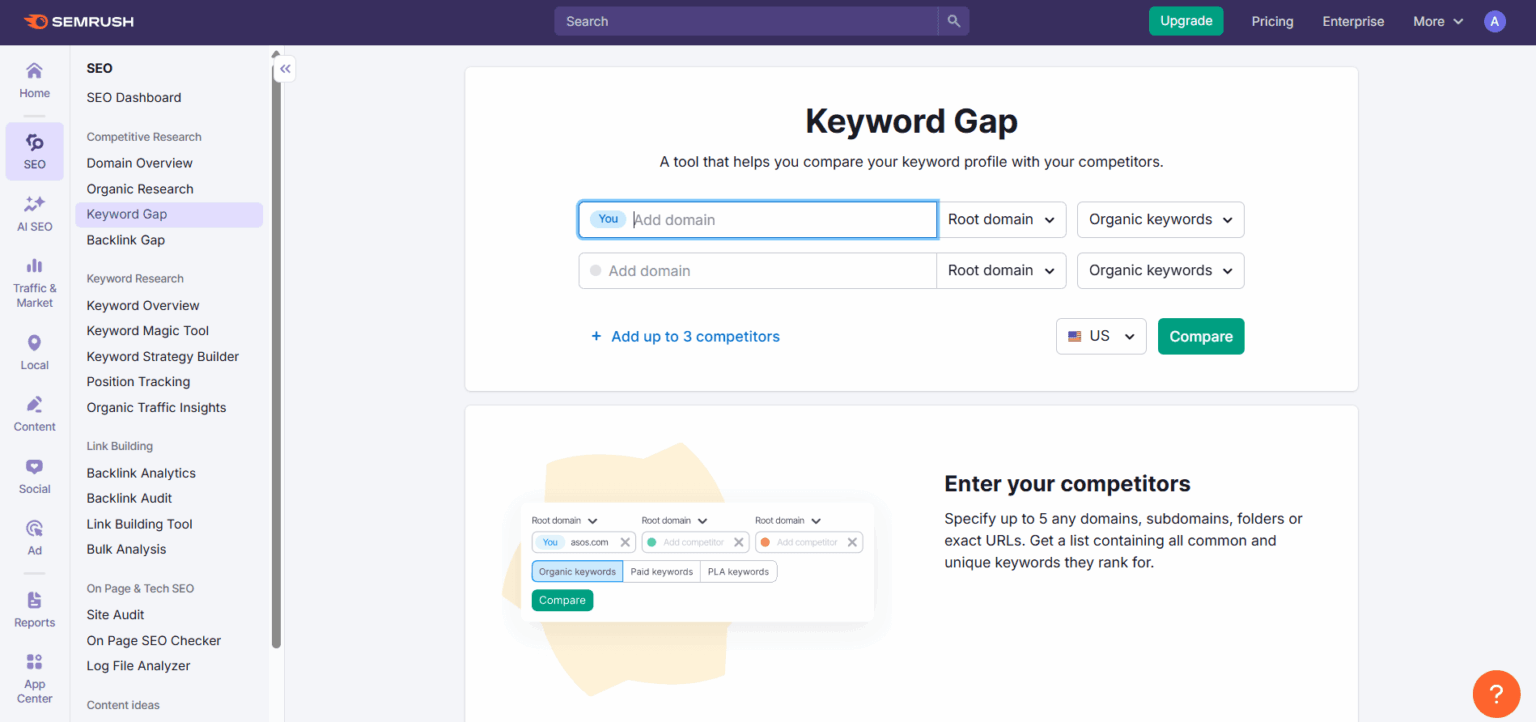Screen dimensions: 1536x722
Task: Select Backlink Gap in SEO menu
Action: 126,240
